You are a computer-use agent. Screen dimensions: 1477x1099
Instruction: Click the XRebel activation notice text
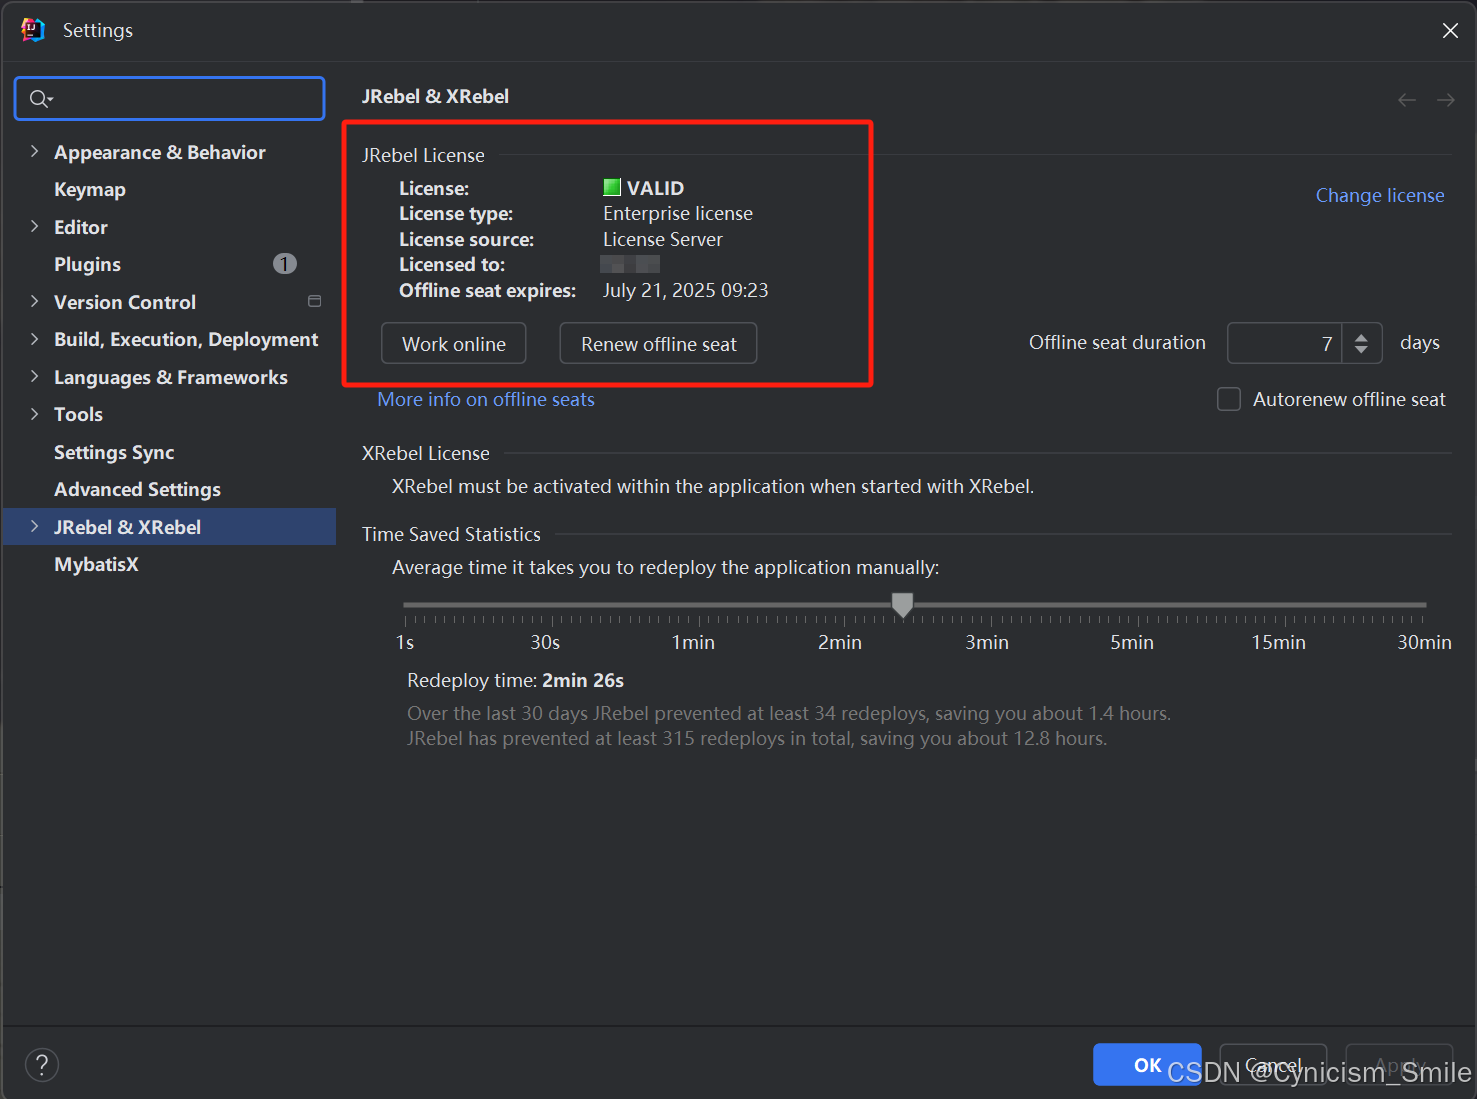713,486
